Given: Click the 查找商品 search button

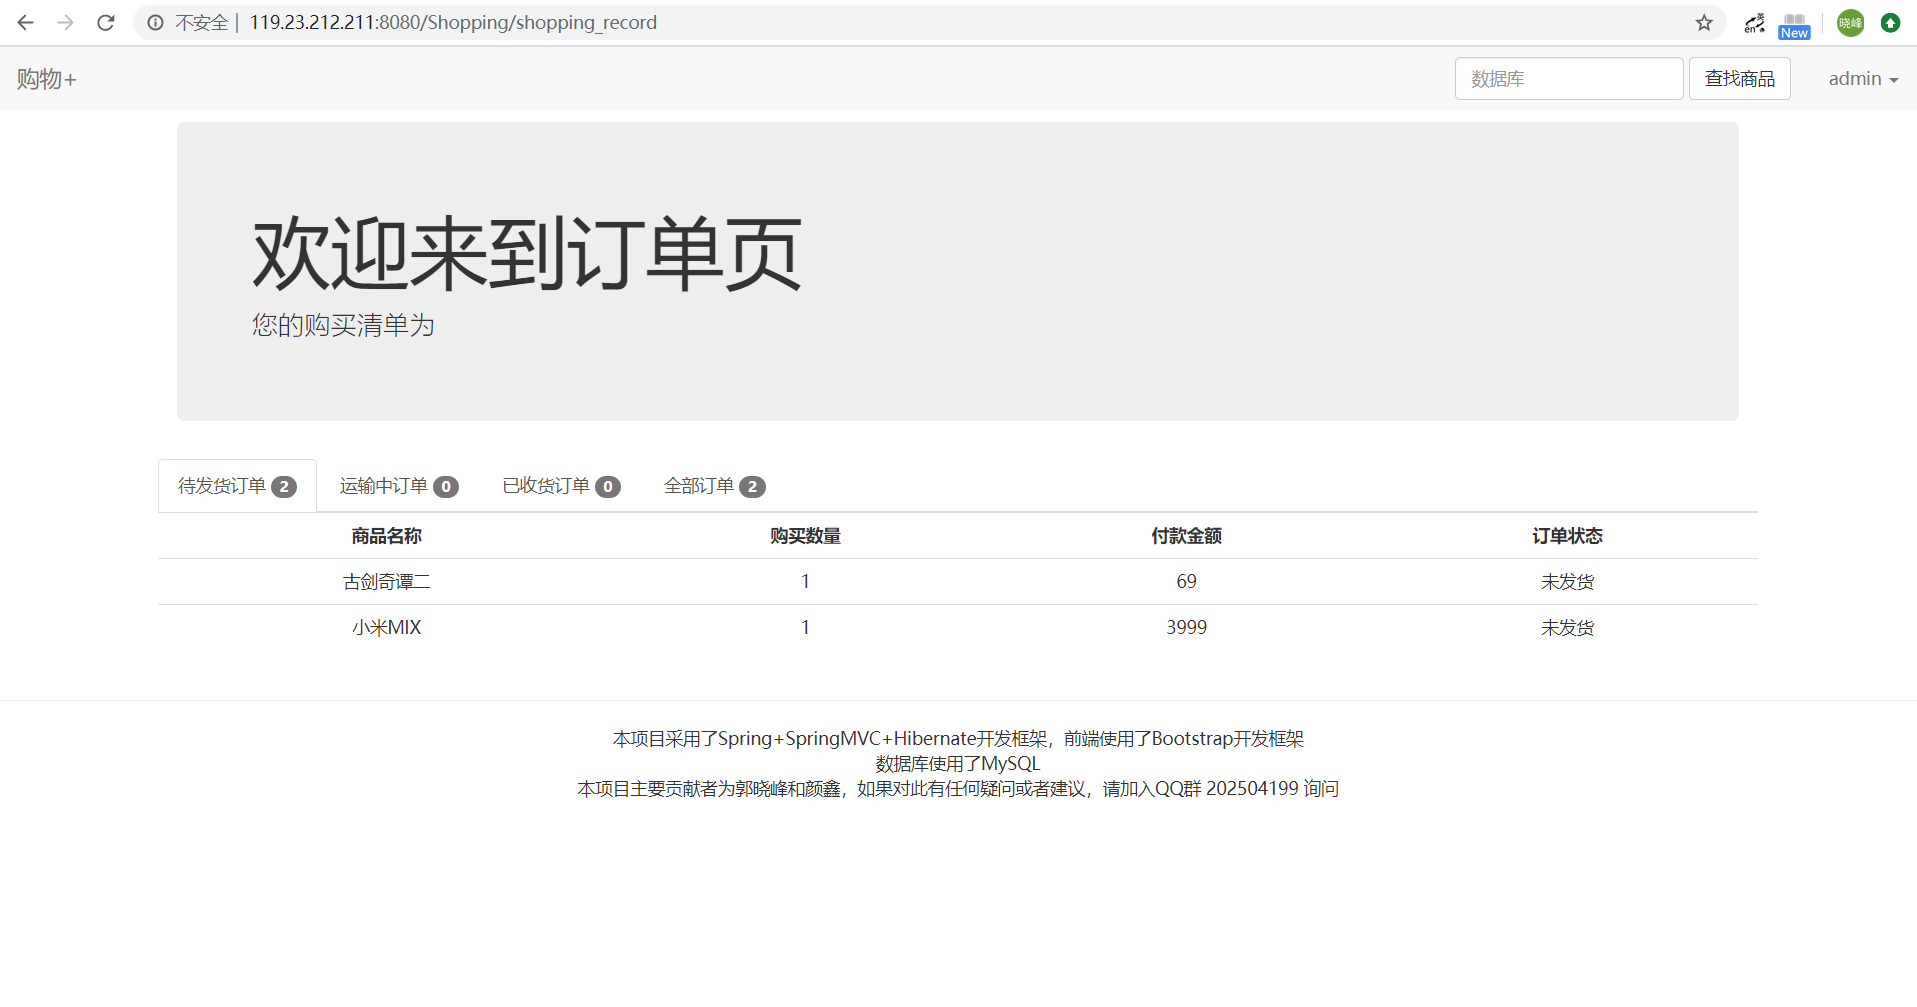Looking at the screenshot, I should 1739,78.
